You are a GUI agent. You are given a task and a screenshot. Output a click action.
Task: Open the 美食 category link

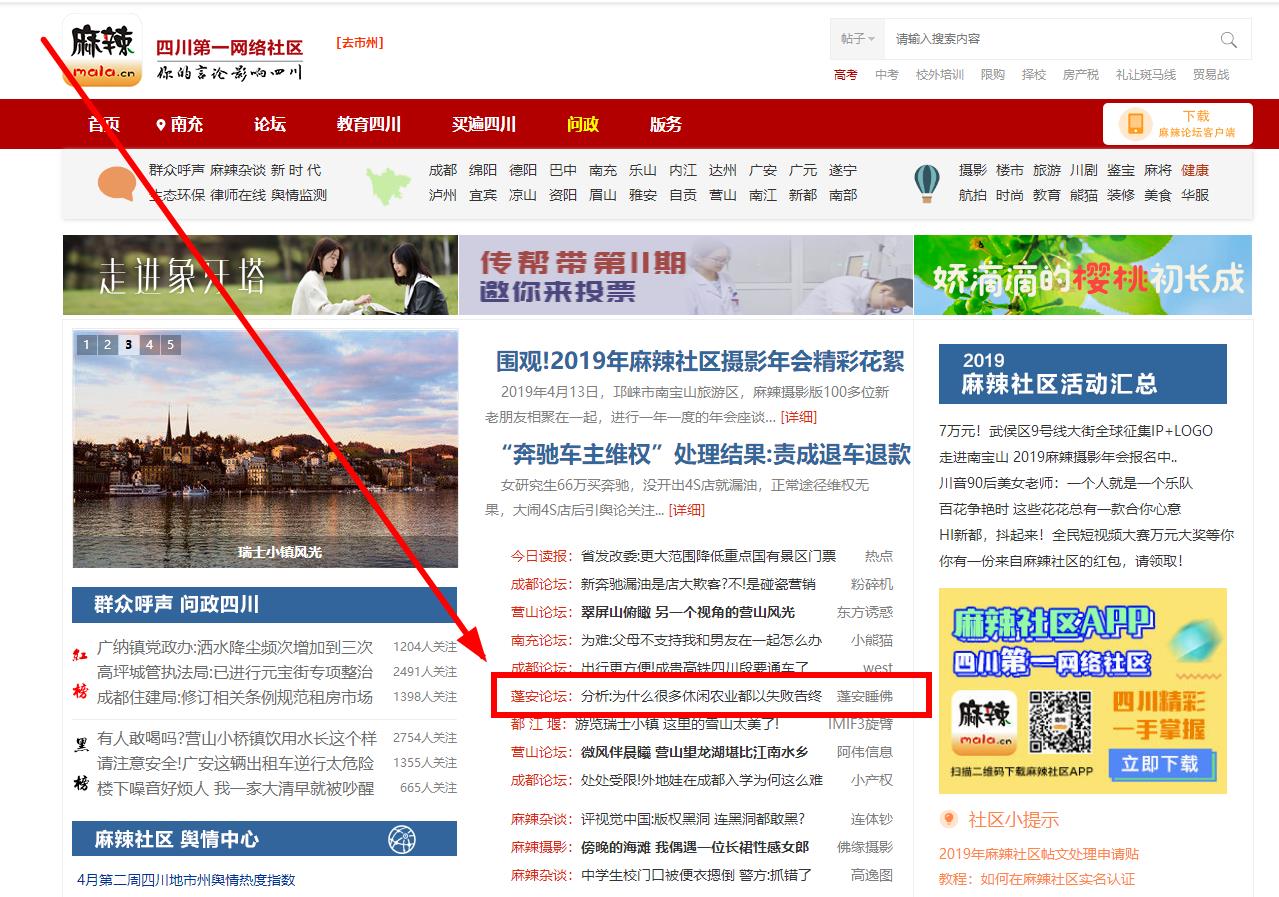point(1158,195)
